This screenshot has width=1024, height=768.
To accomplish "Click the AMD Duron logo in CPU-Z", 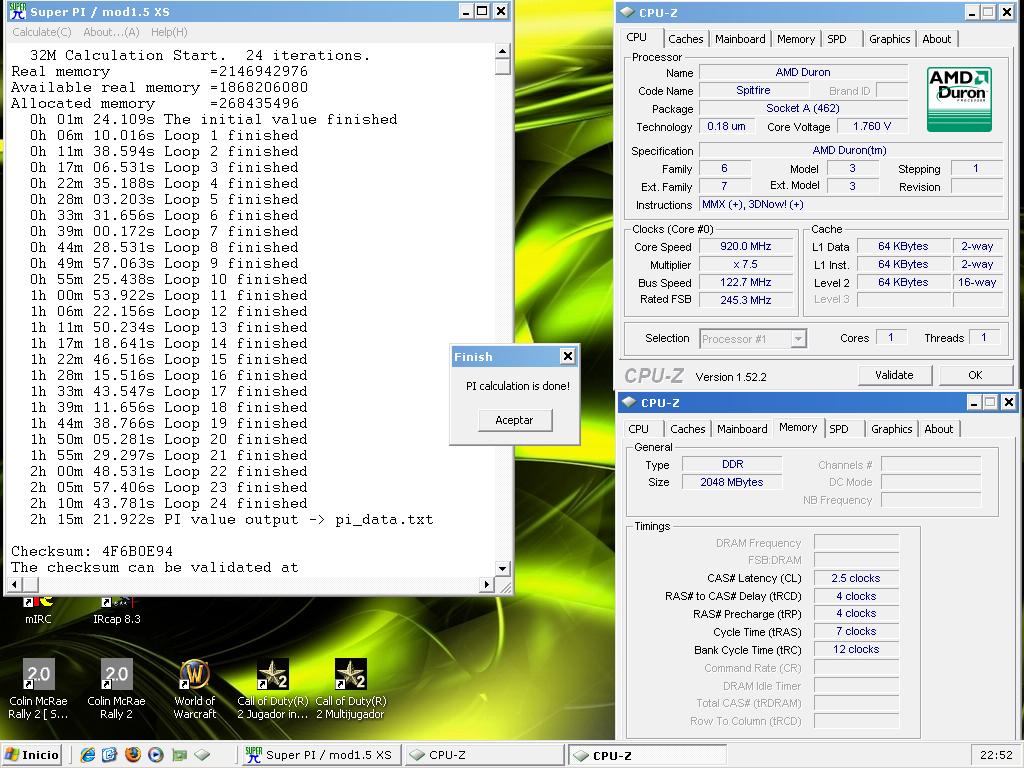I will tap(959, 99).
